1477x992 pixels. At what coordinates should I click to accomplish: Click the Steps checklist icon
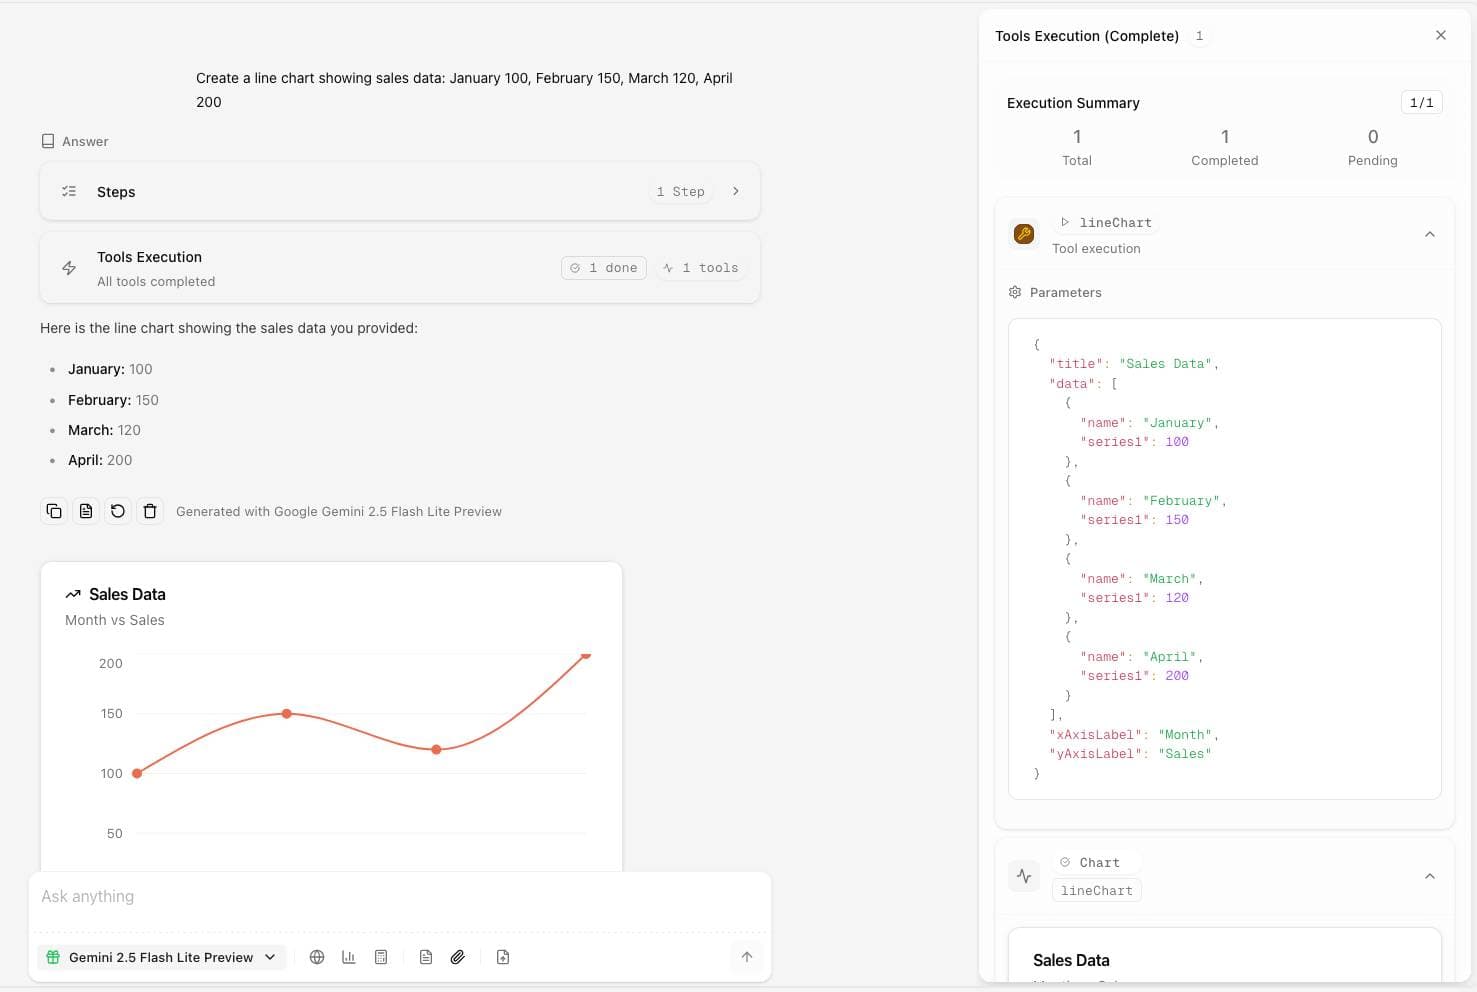point(68,190)
